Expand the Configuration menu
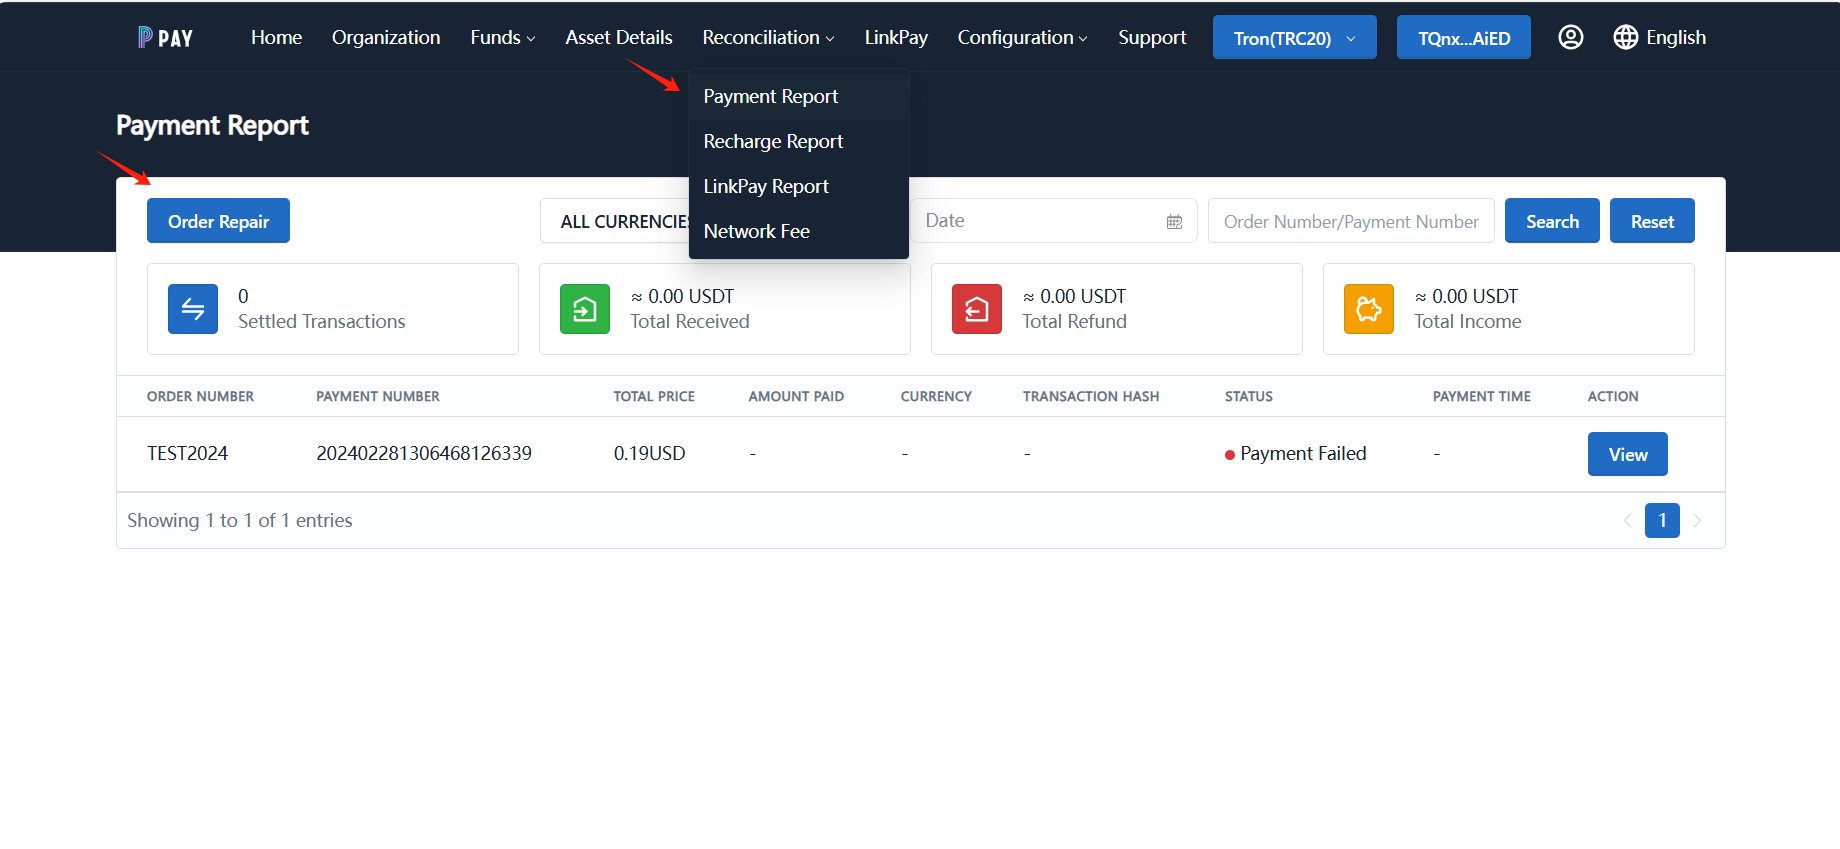The height and width of the screenshot is (849, 1840). click(1022, 37)
